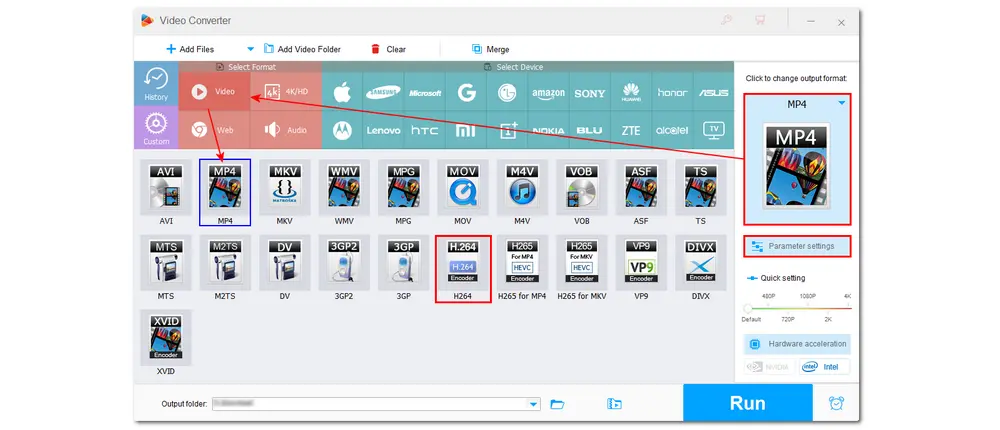Choose the 3GP2 format icon
Image resolution: width=1000 pixels, height=430 pixels.
pos(344,262)
